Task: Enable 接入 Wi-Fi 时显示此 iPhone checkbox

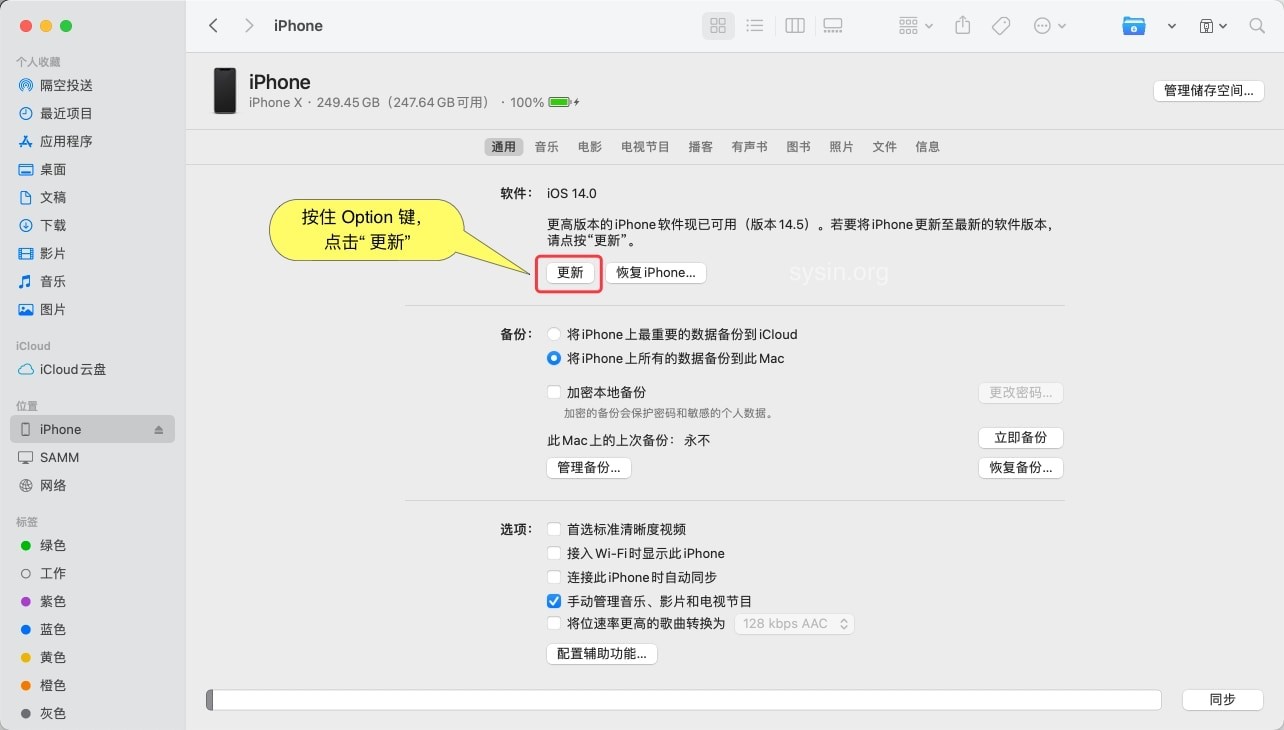Action: click(x=554, y=554)
